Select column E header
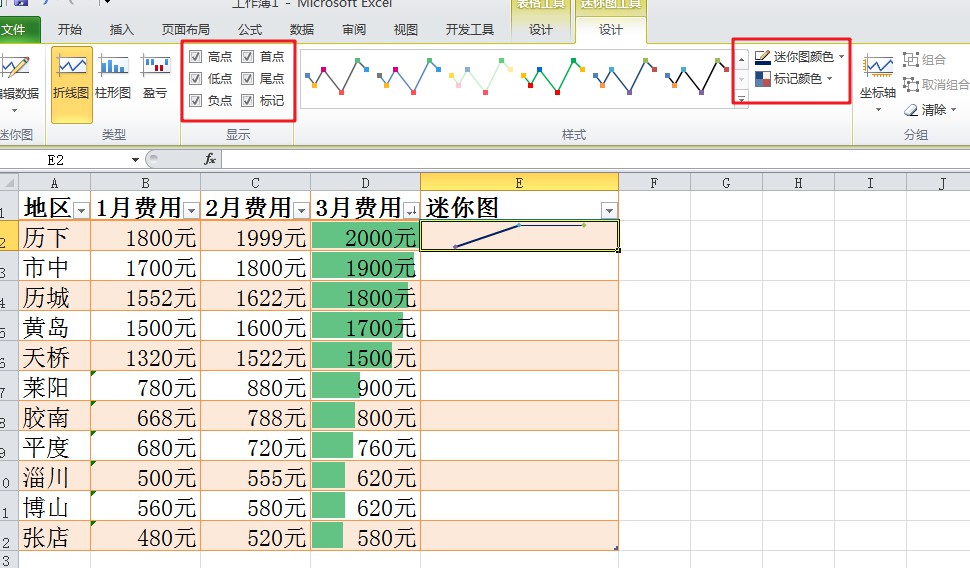970x568 pixels. pos(519,183)
